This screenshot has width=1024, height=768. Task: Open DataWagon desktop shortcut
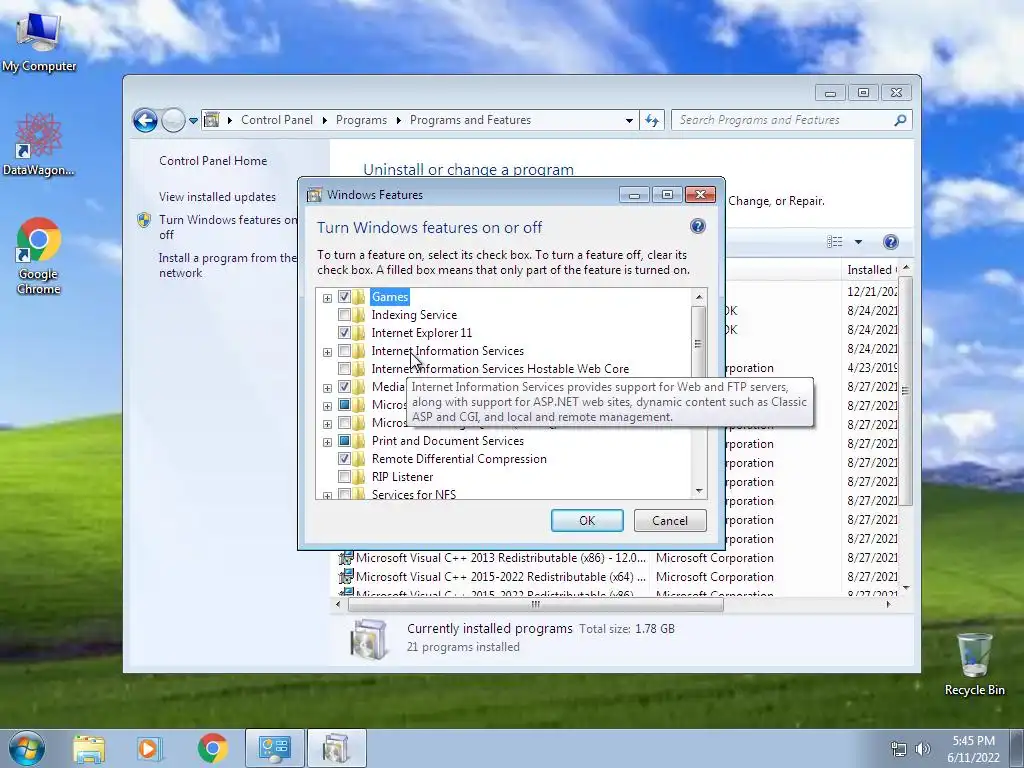[39, 145]
